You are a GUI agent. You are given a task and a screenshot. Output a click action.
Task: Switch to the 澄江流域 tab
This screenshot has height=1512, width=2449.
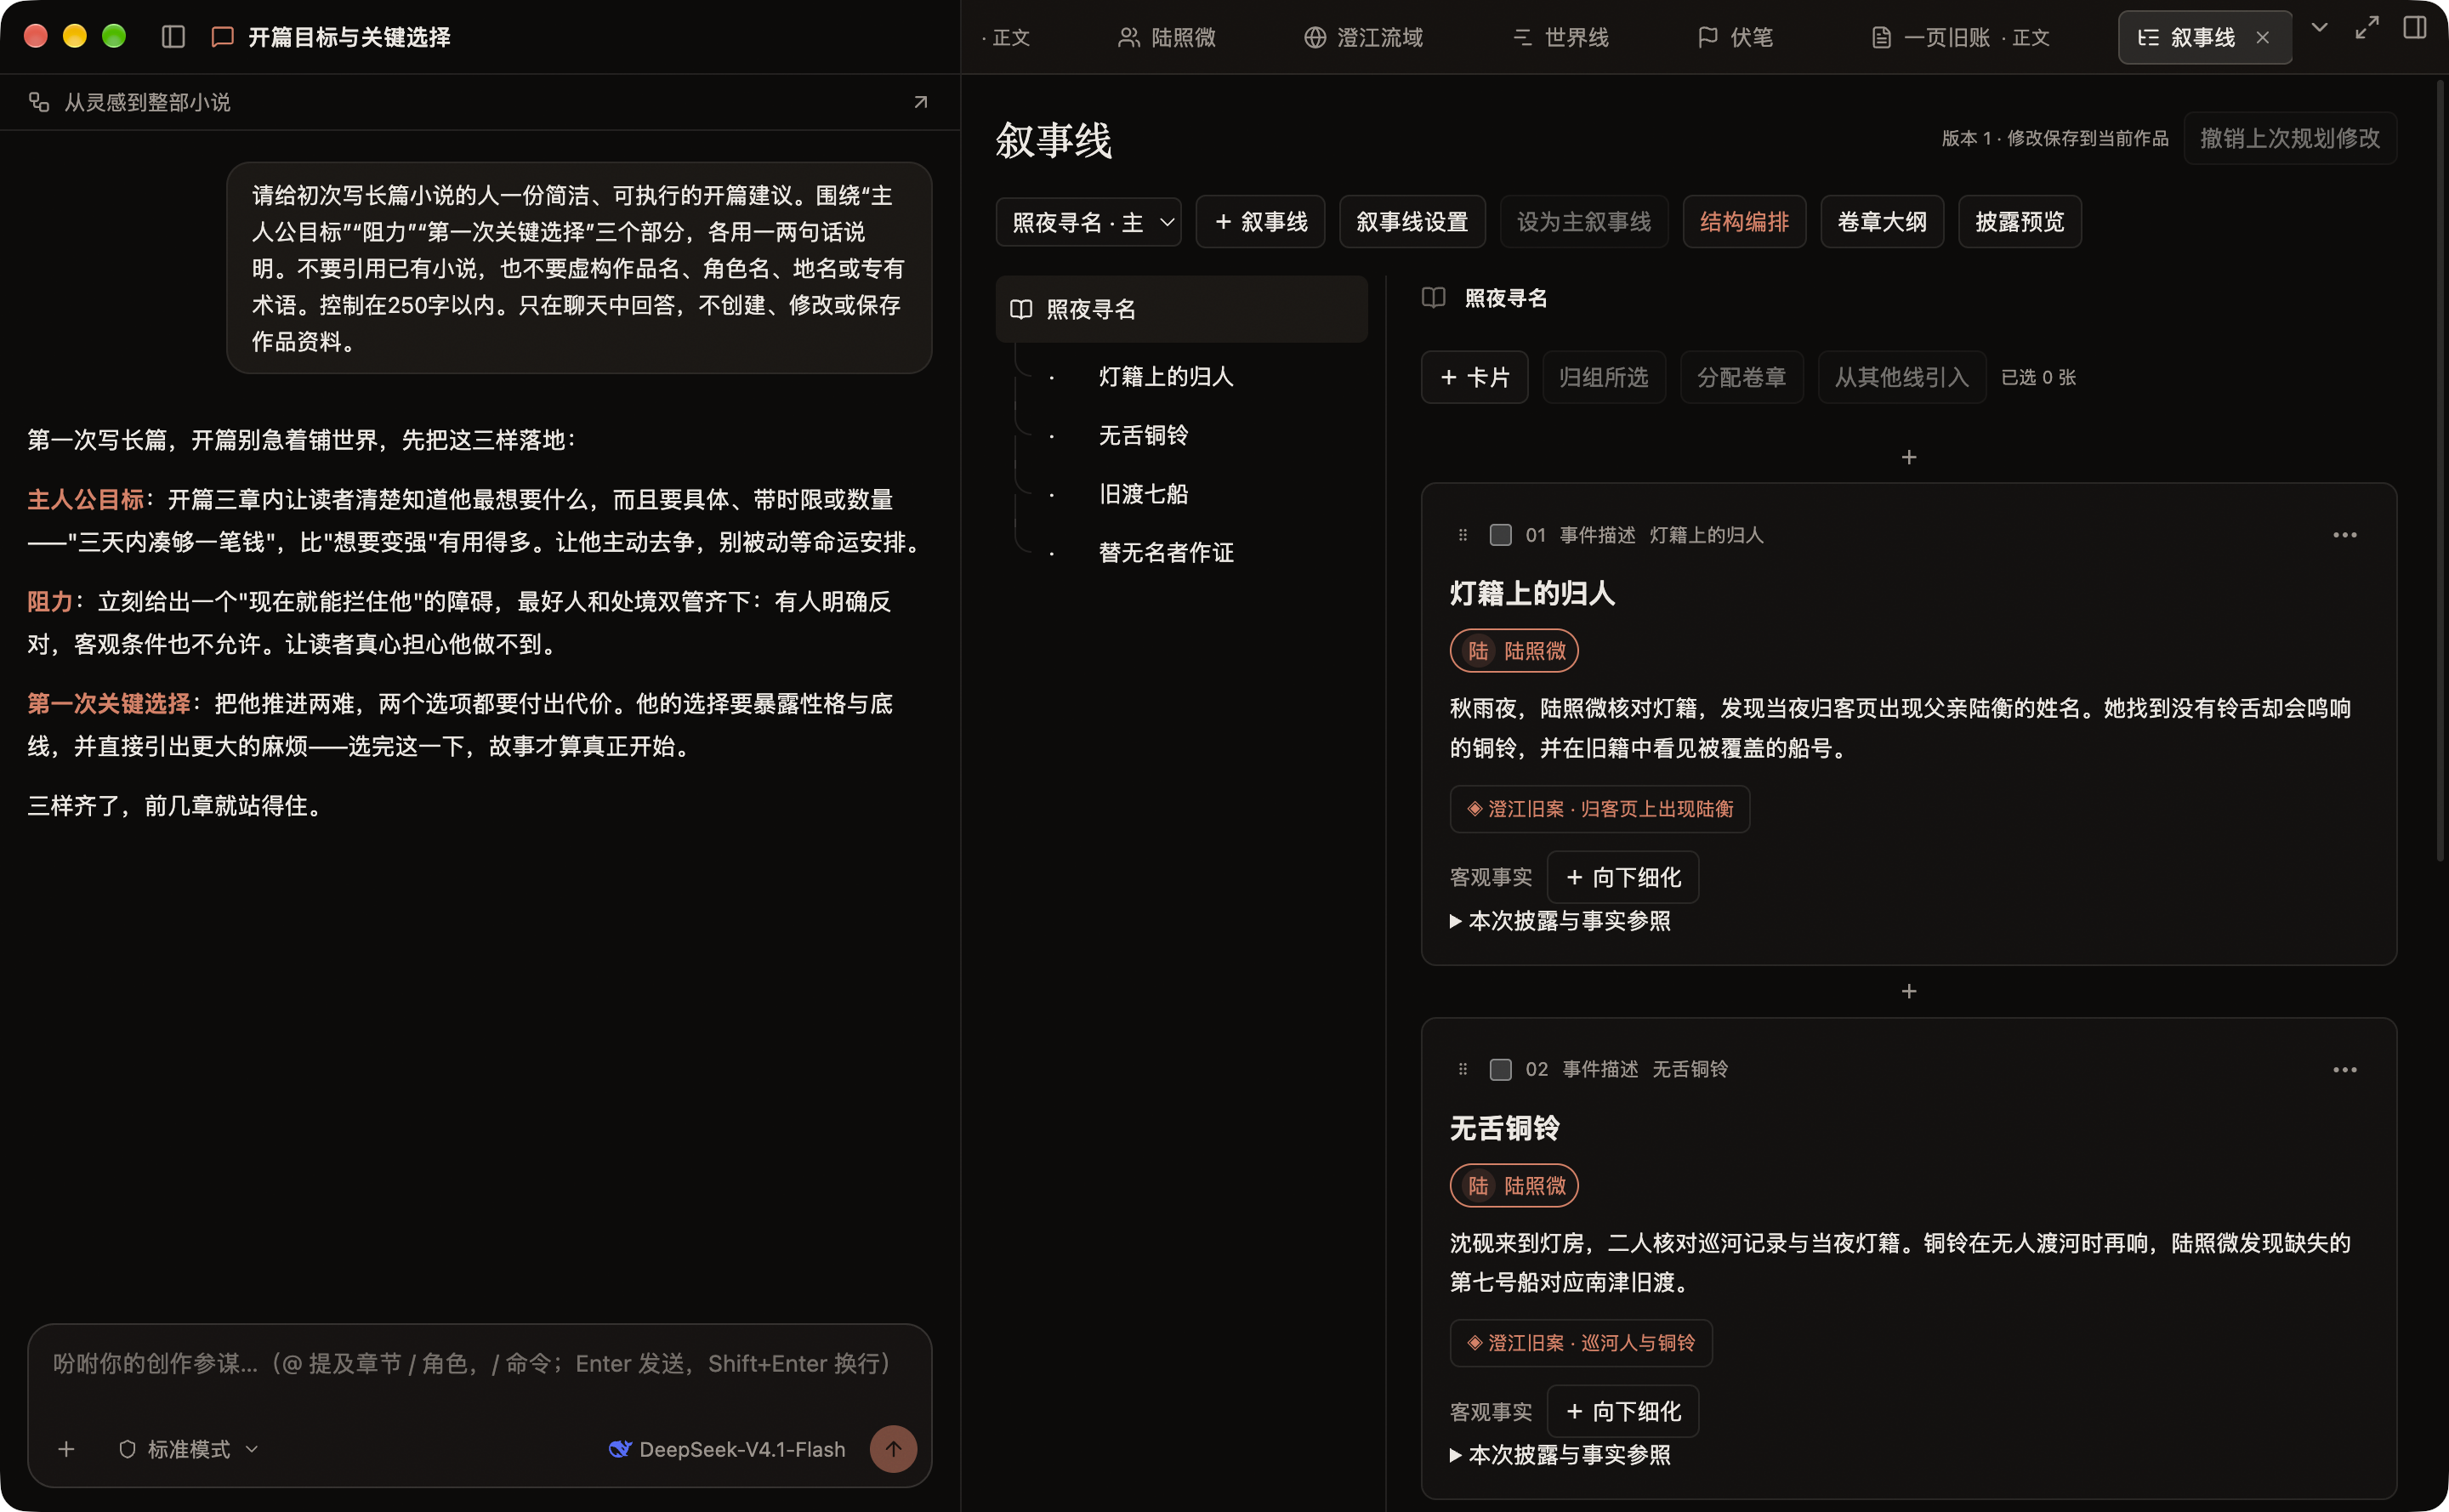pyautogui.click(x=1363, y=38)
